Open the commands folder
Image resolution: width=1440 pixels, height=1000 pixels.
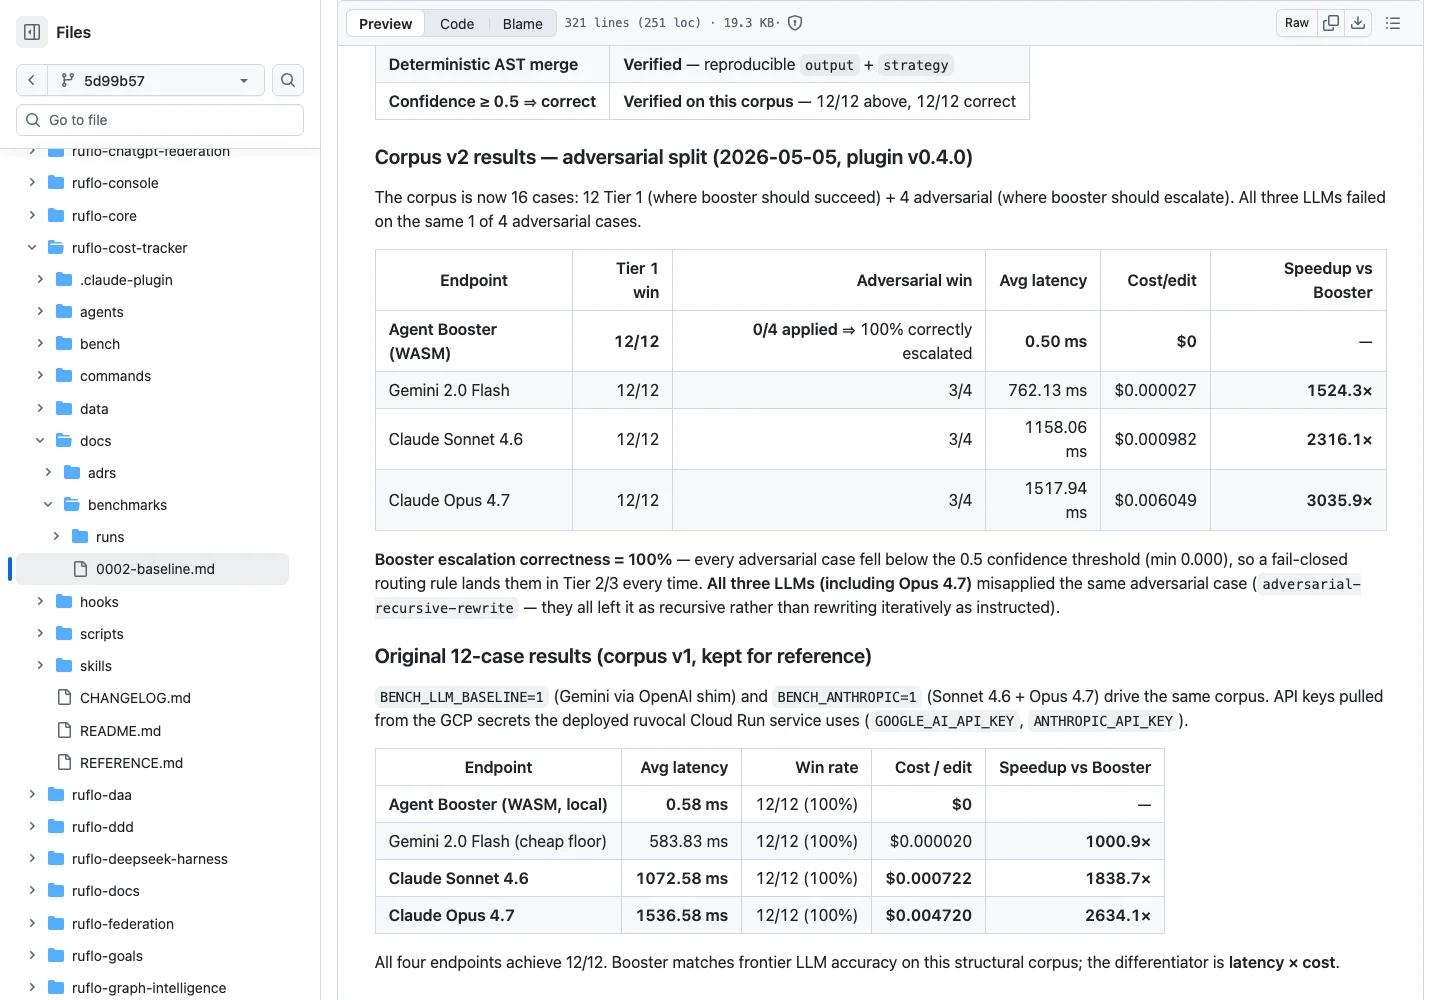coord(115,376)
